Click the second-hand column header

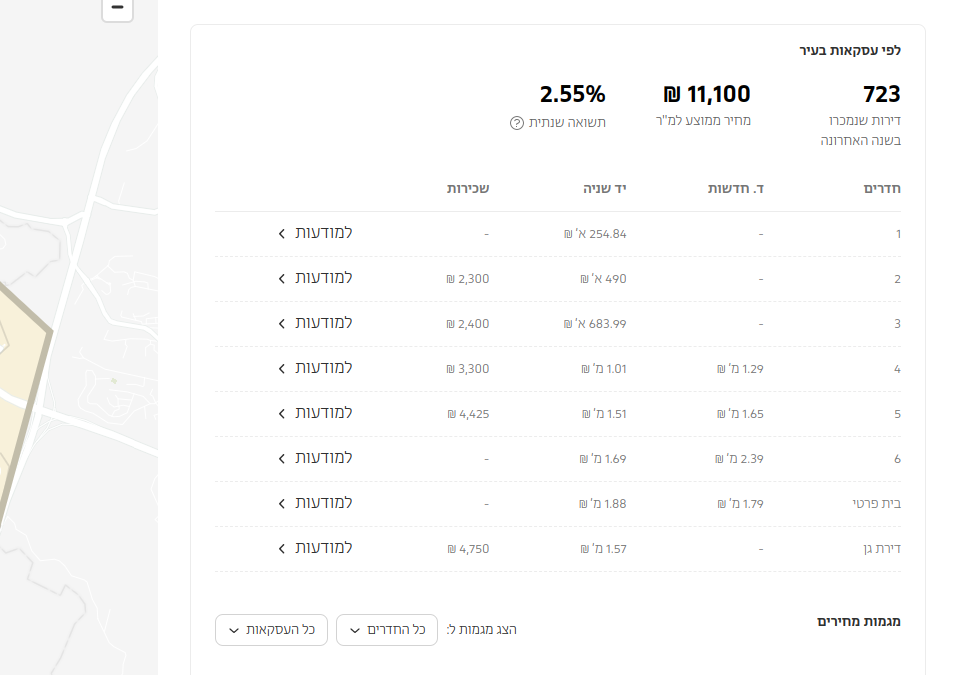click(605, 188)
